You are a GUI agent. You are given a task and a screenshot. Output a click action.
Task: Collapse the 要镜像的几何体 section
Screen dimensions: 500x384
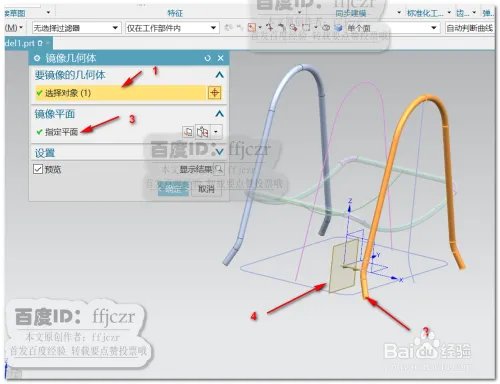pos(219,75)
